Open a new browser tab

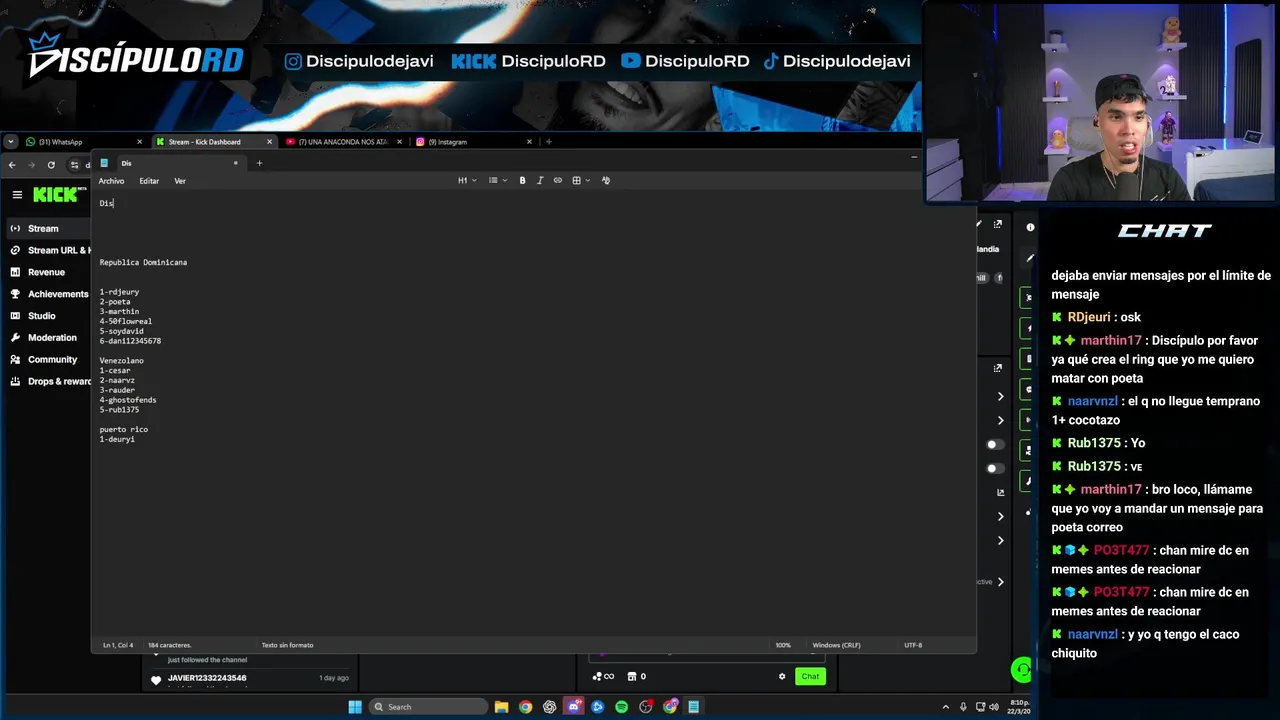[x=548, y=142]
